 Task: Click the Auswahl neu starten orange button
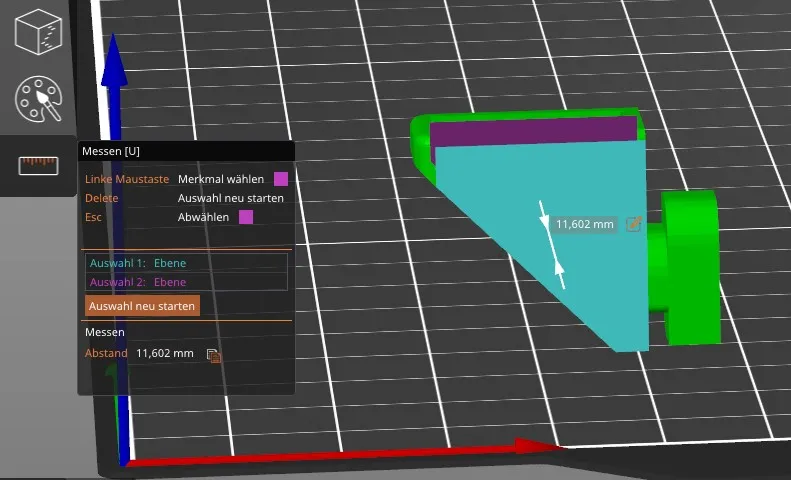pos(142,306)
